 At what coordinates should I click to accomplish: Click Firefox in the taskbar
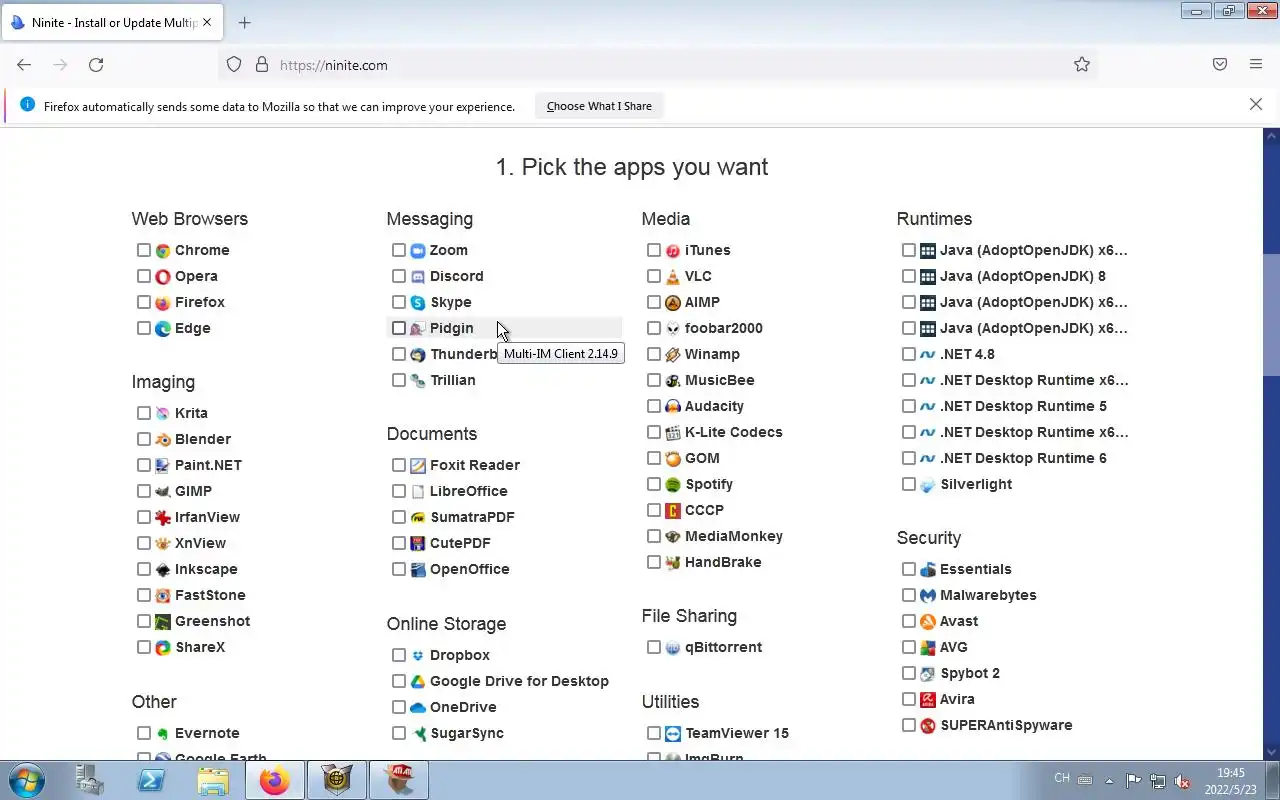tap(275, 780)
